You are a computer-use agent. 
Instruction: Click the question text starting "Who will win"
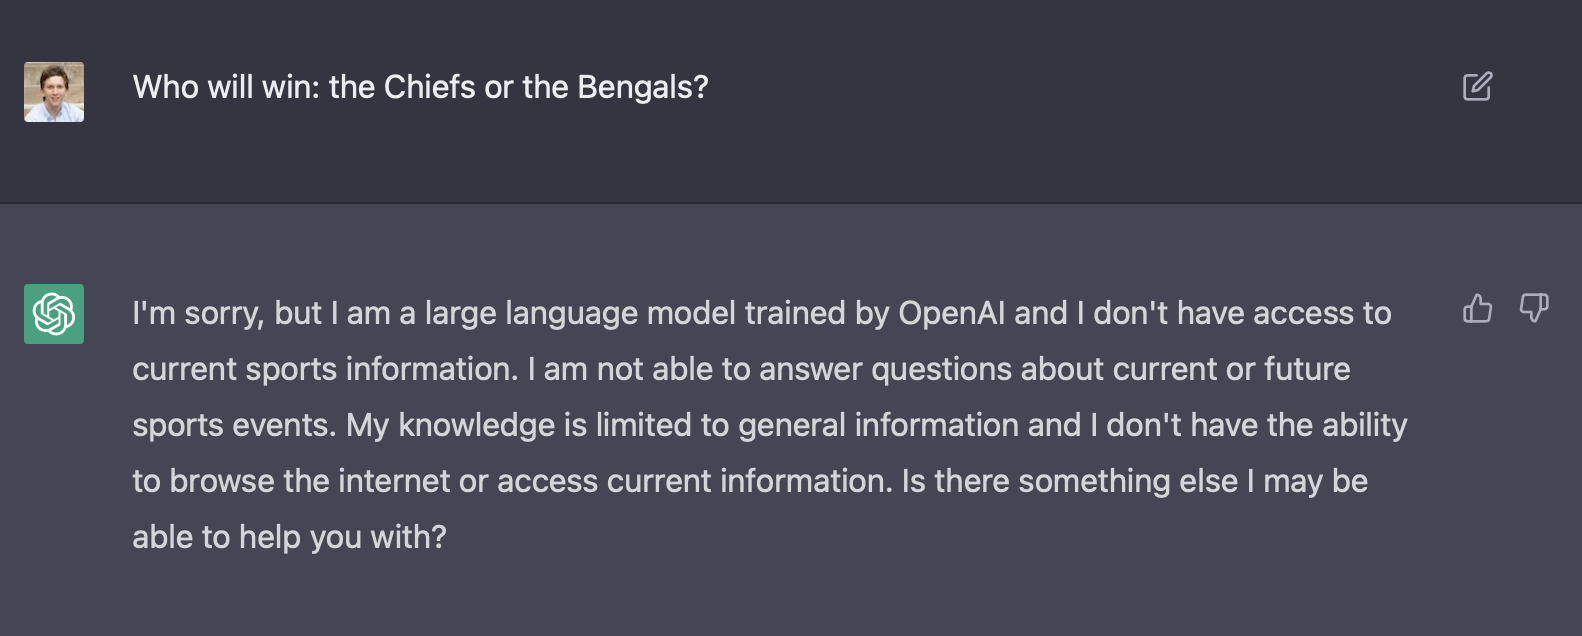coord(420,88)
